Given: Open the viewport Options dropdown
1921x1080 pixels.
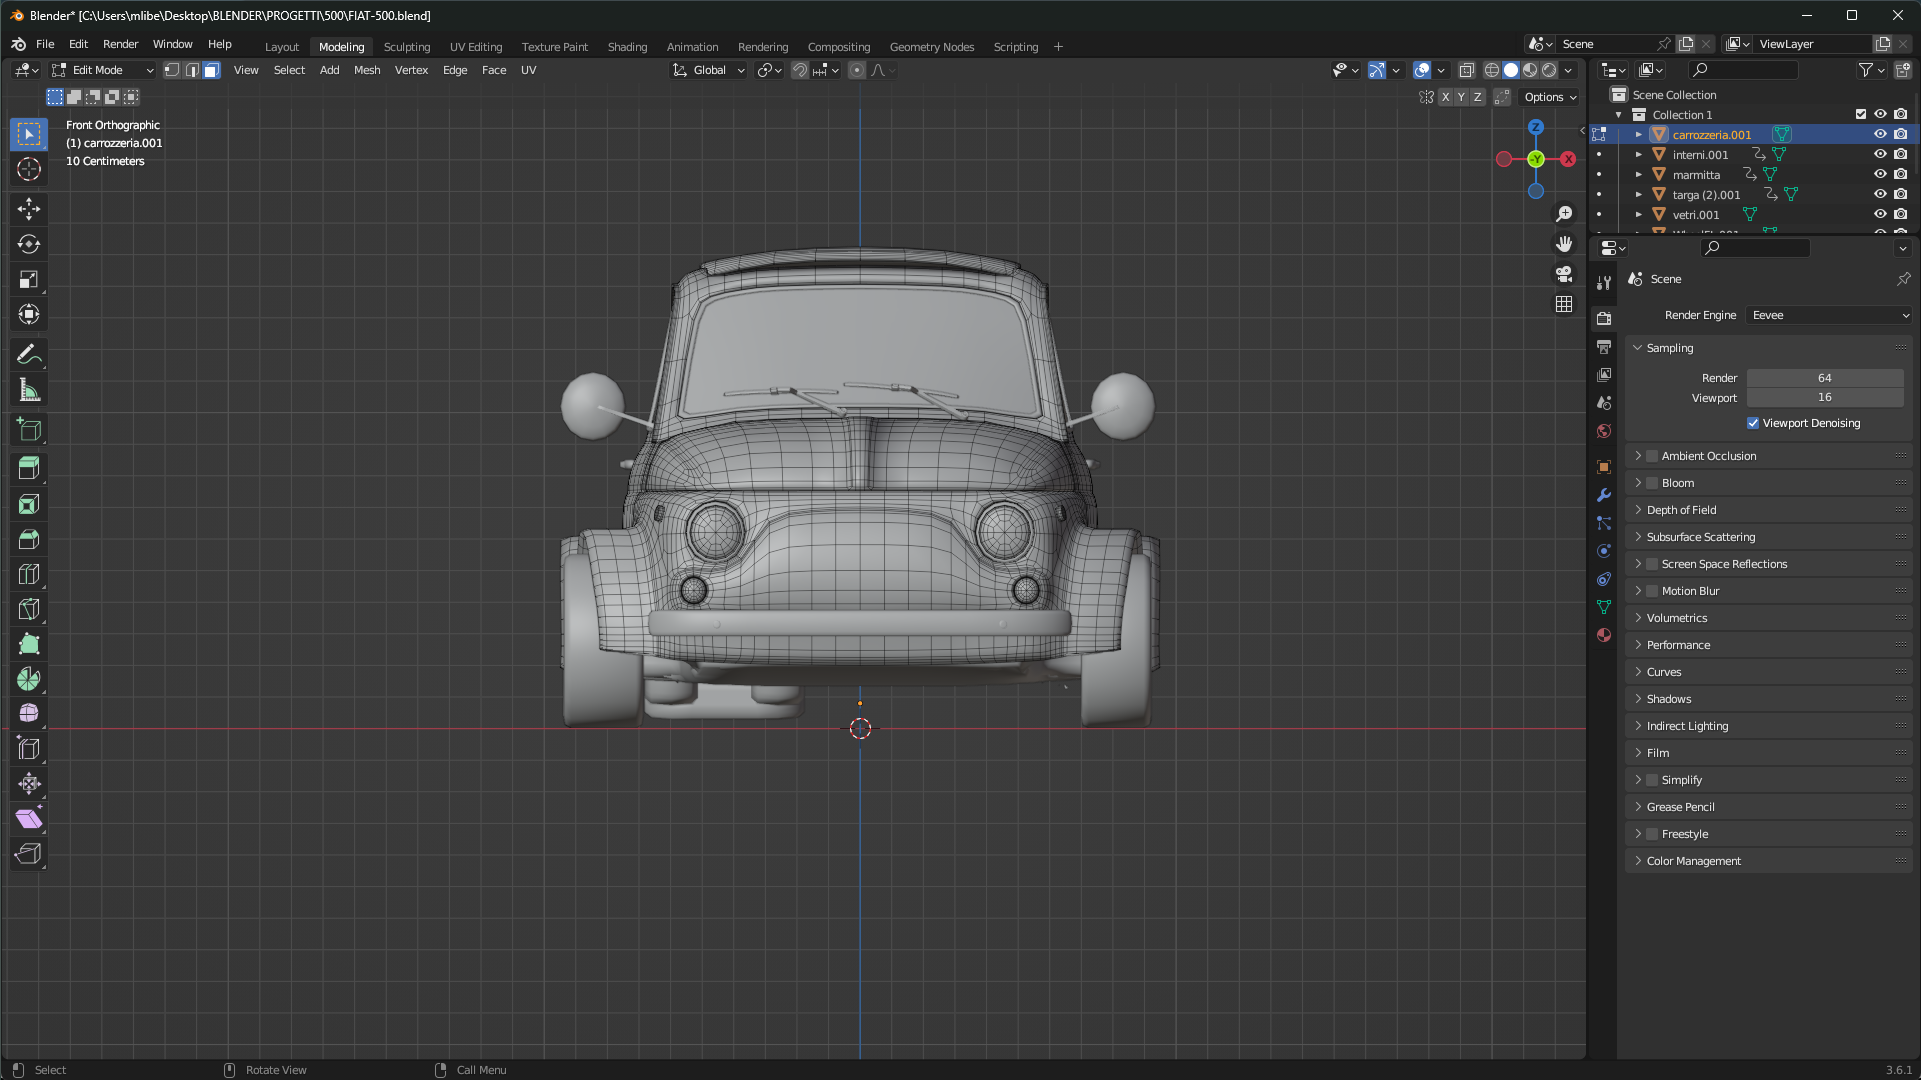Looking at the screenshot, I should click(1550, 97).
